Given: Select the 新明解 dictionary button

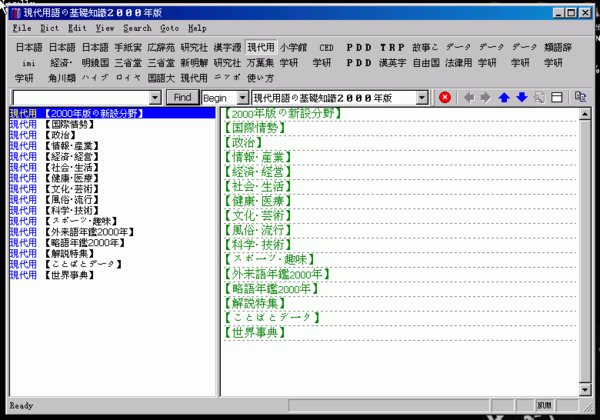Looking at the screenshot, I should 194,63.
